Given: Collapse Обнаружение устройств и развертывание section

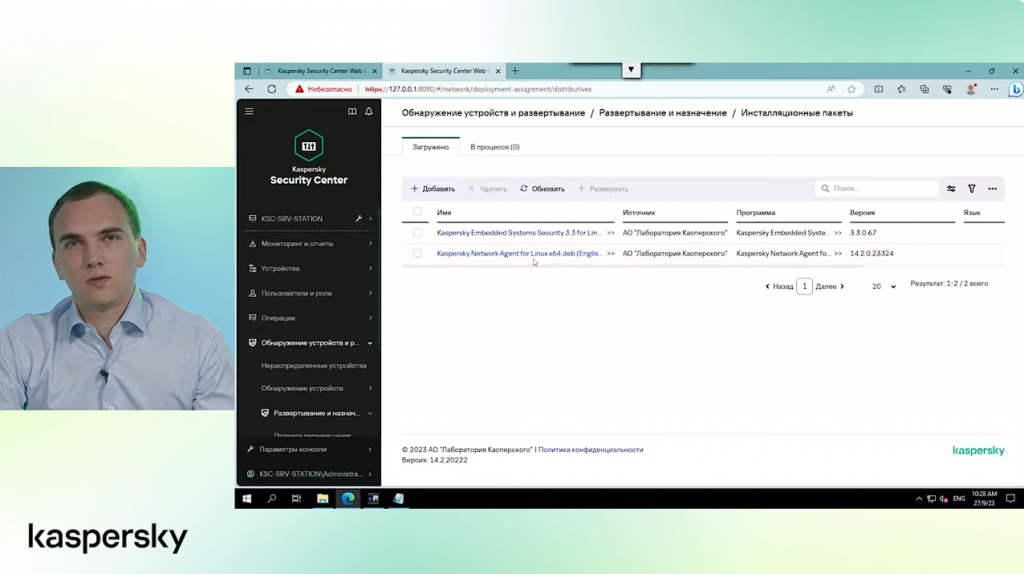Looking at the screenshot, I should click(310, 343).
